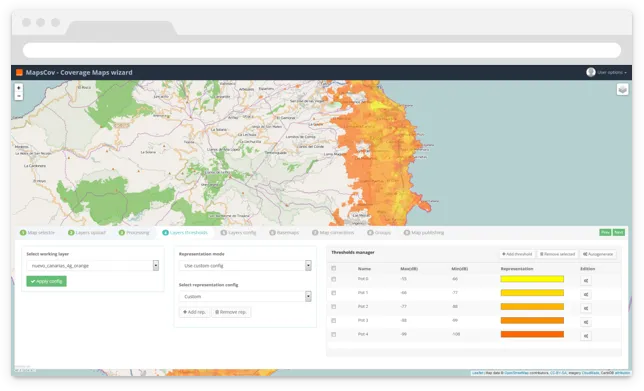Screen dimensions: 644x391
Task: Click the green Prev wizard button
Action: tap(605, 232)
